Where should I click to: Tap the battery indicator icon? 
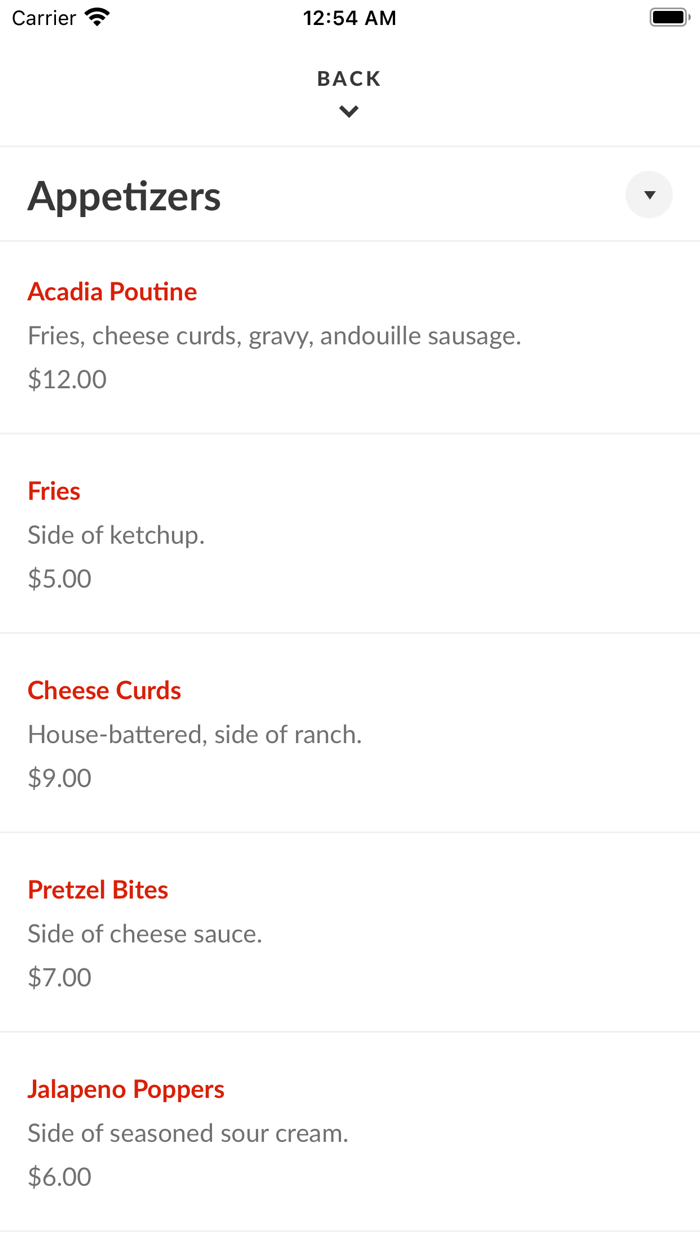coord(668,17)
